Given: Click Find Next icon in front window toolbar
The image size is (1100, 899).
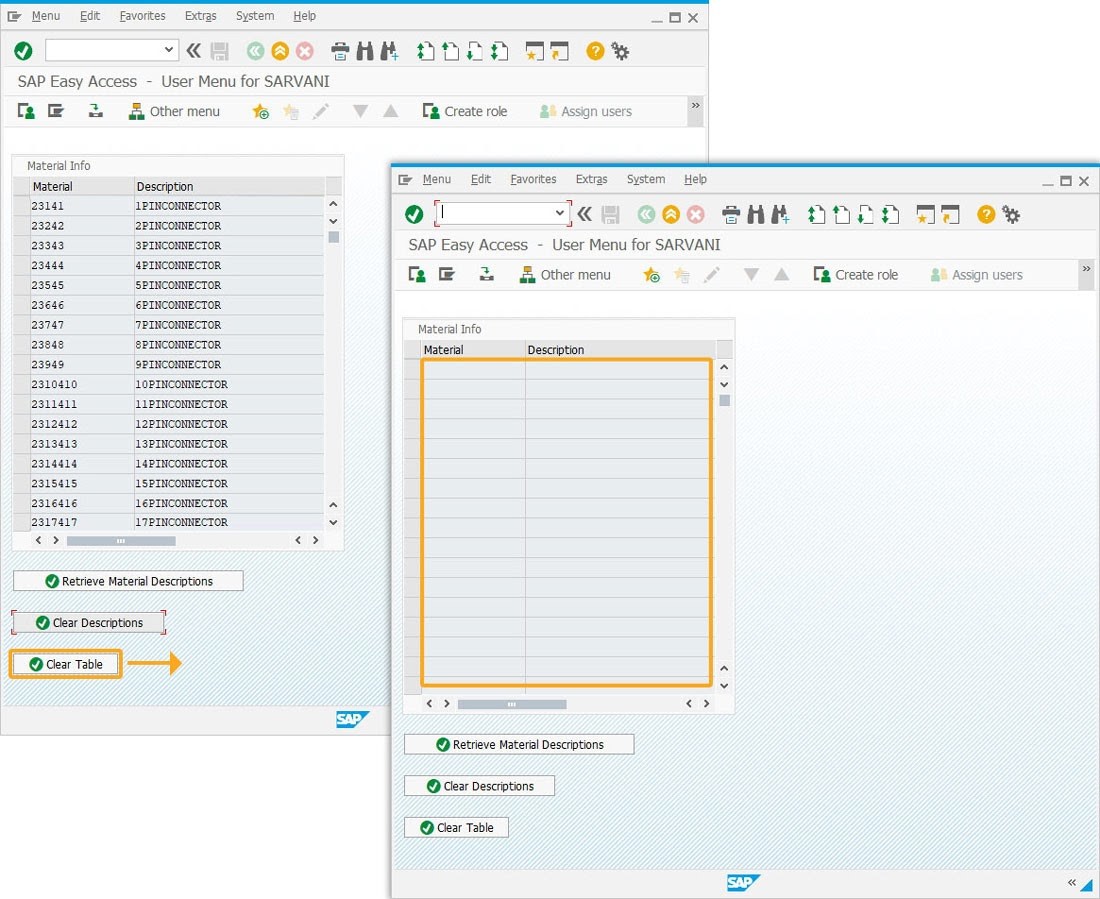Looking at the screenshot, I should 780,215.
